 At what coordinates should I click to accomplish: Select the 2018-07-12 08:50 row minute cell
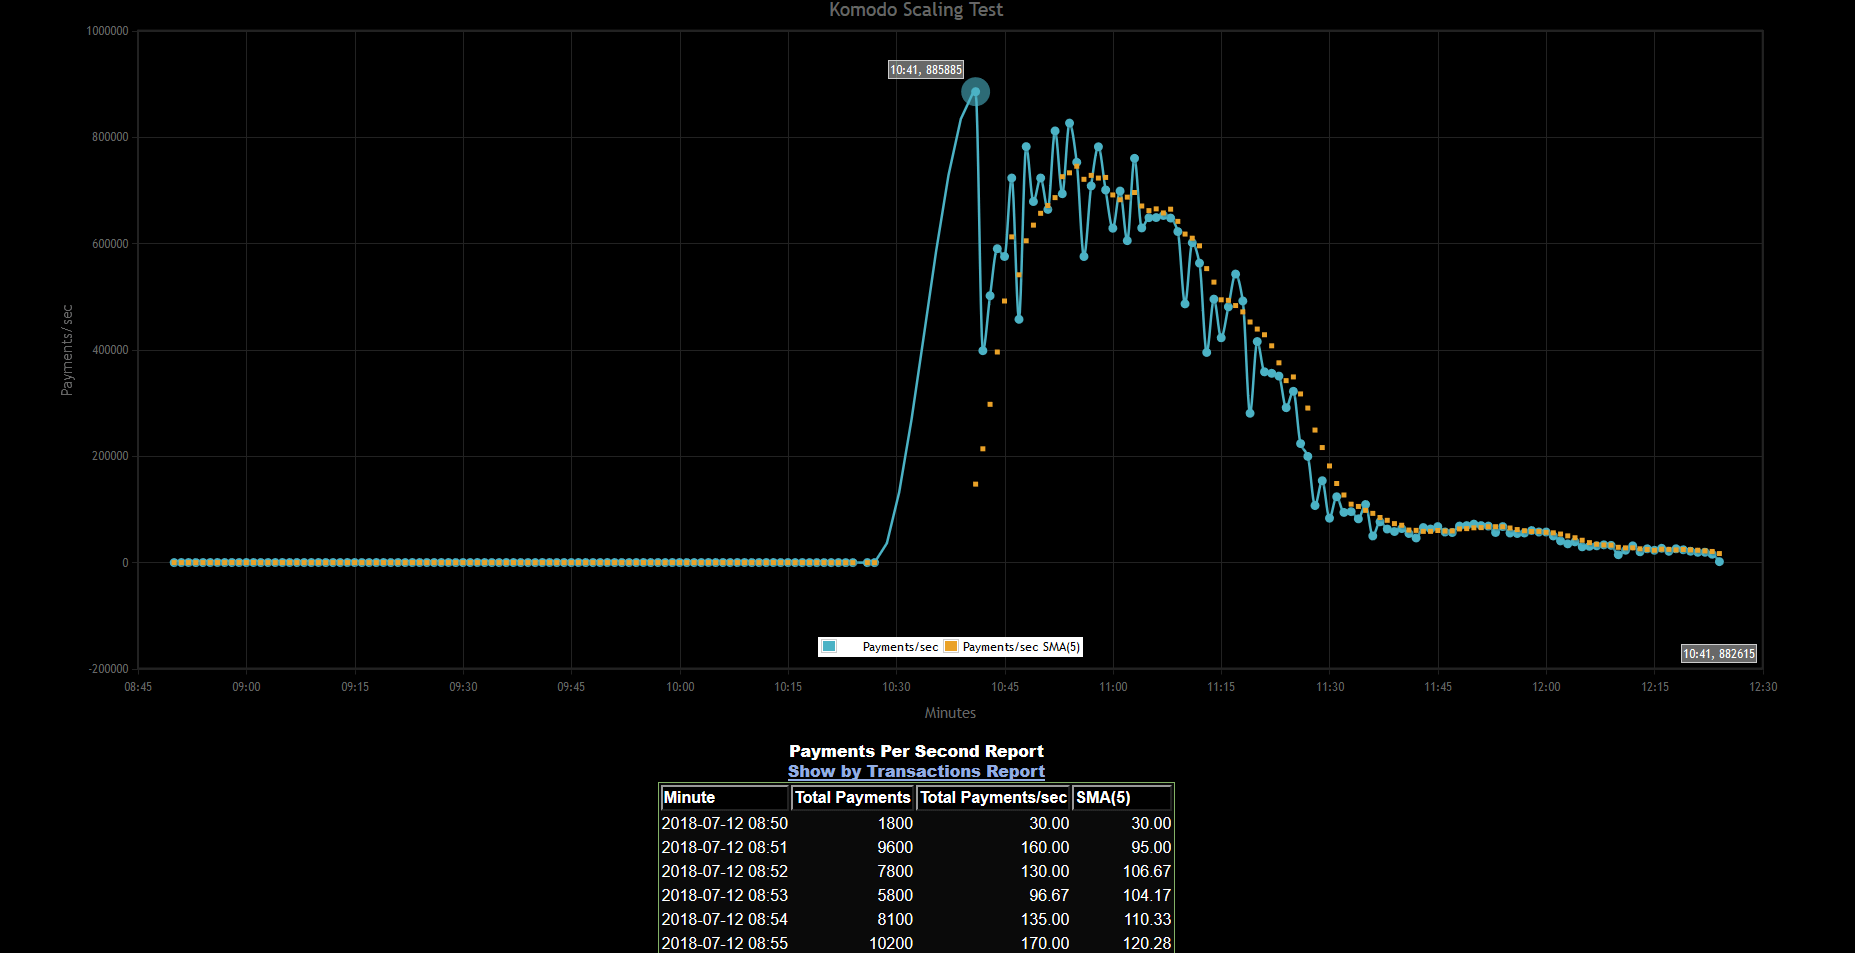(x=725, y=823)
